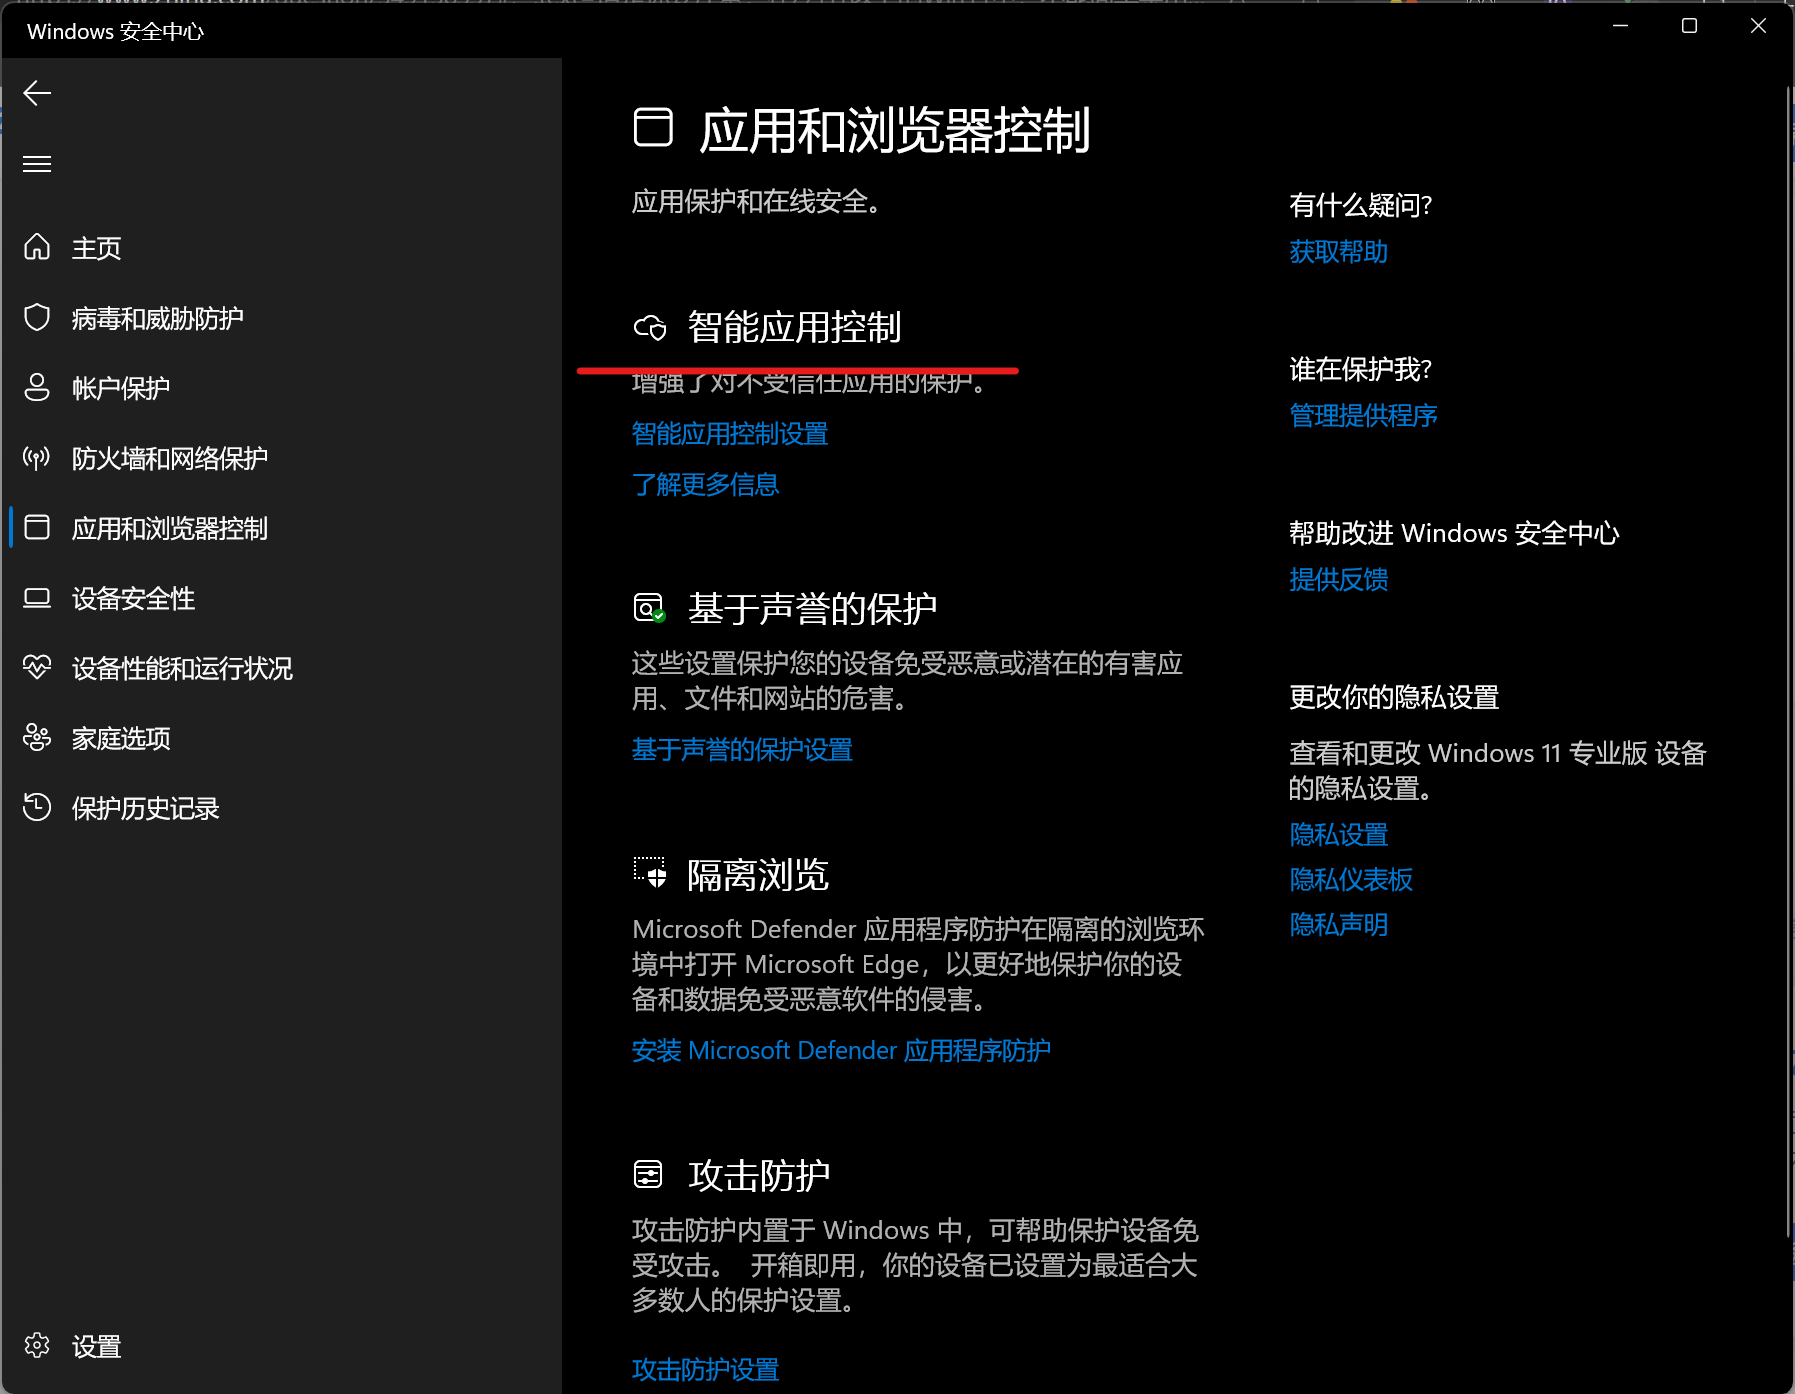
Task: Maximize the Windows 安全中心 window
Action: pos(1689,26)
